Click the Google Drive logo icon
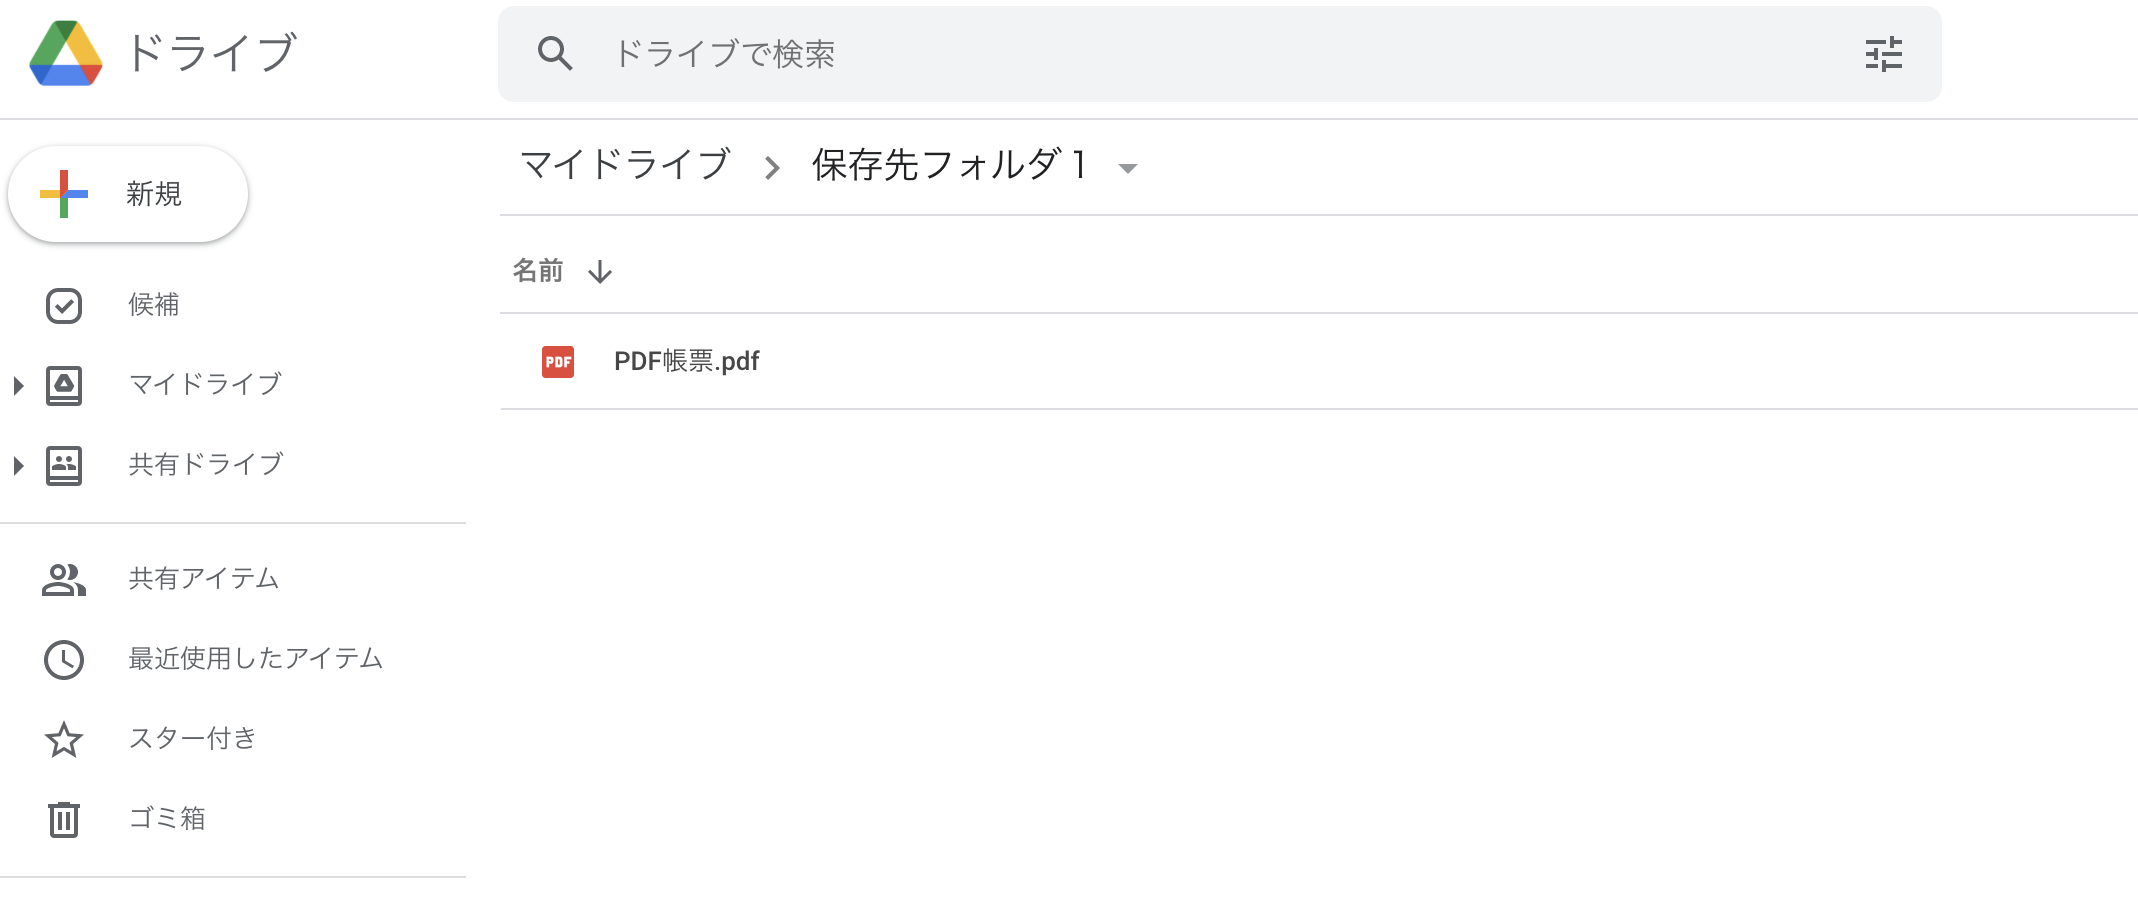 click(64, 55)
